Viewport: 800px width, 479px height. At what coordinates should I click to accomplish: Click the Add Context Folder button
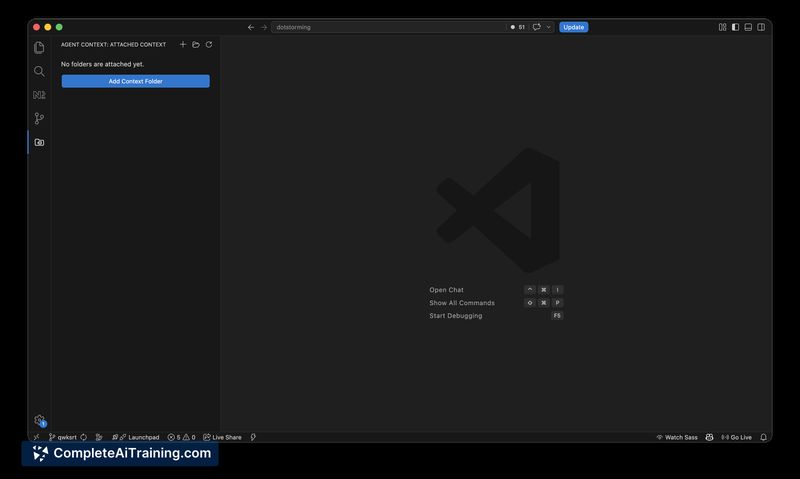135,81
